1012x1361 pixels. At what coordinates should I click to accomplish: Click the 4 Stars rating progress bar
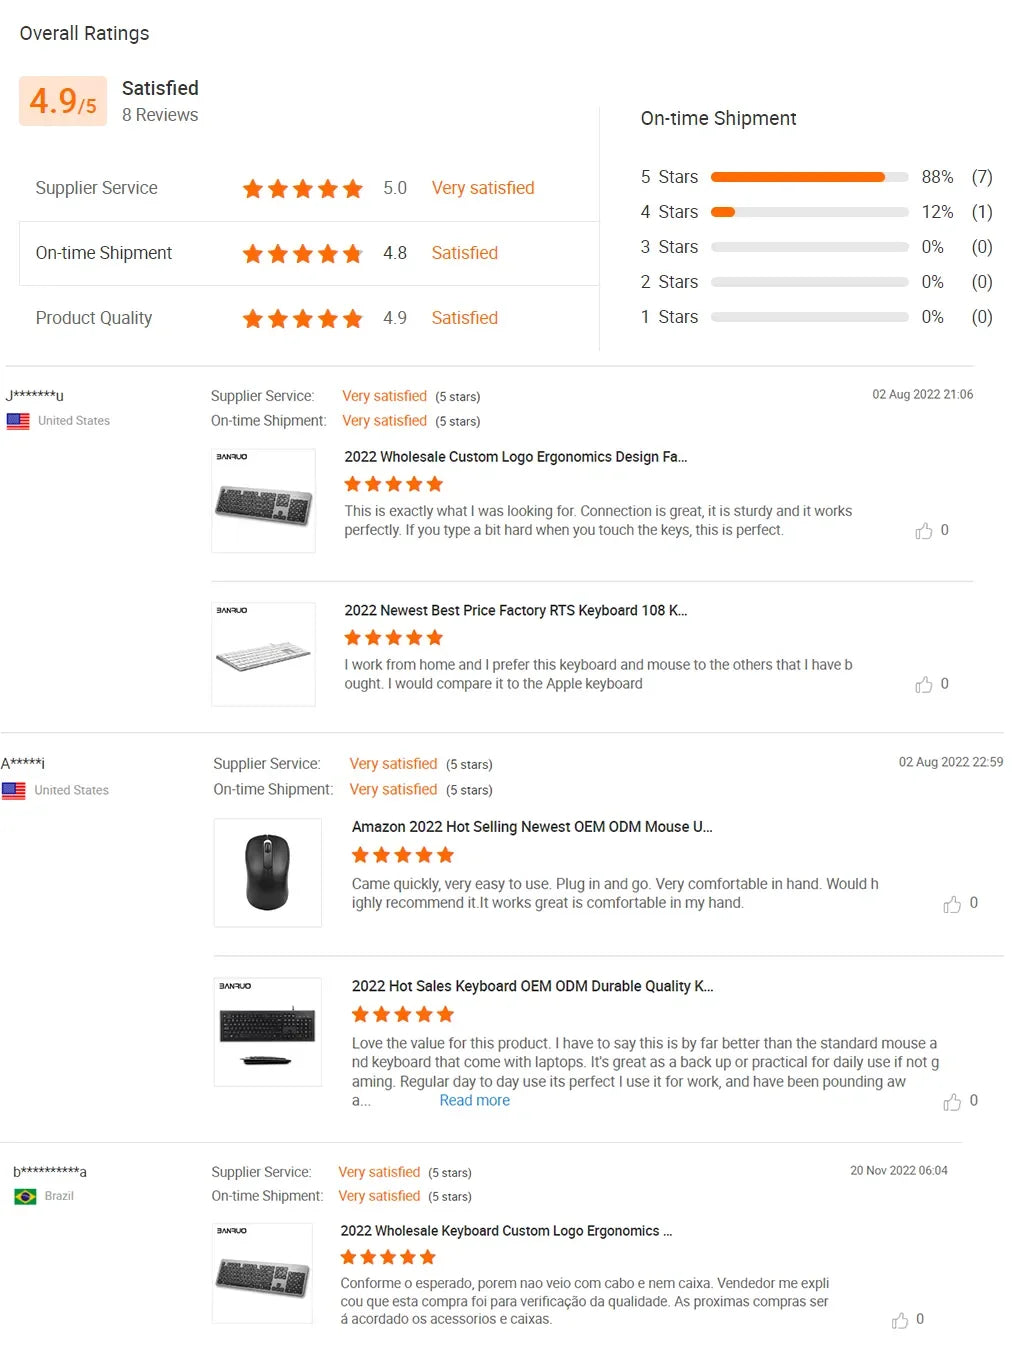click(x=809, y=212)
